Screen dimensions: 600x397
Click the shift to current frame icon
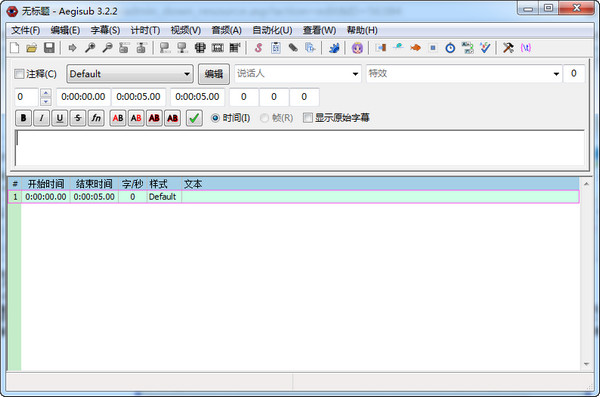coord(235,48)
